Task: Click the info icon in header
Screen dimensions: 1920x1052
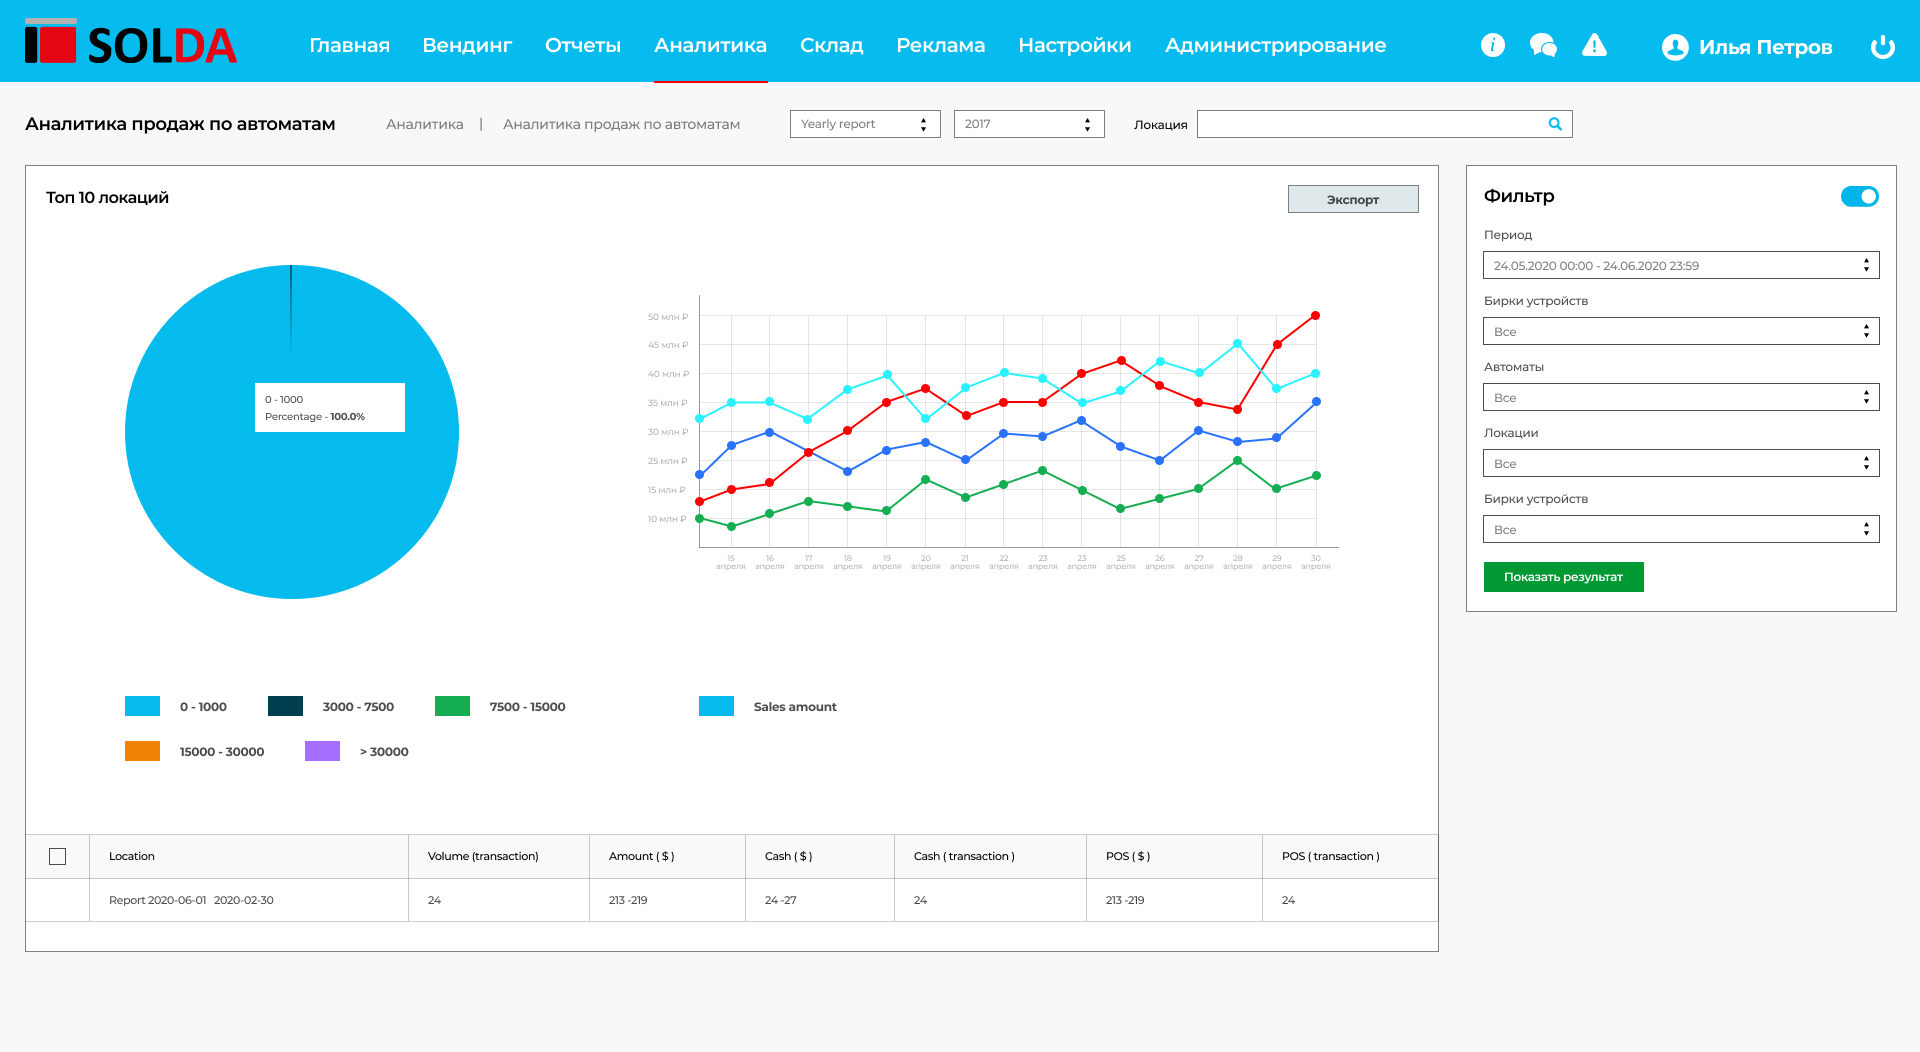Action: [1492, 45]
